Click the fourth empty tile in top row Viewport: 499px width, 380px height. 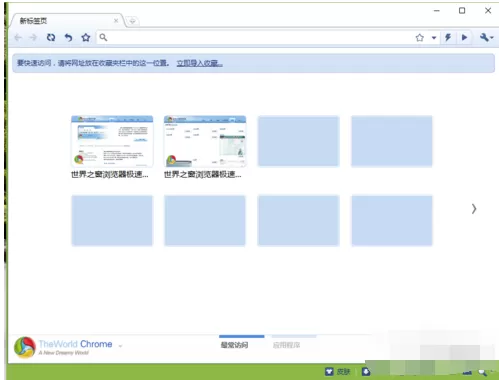[x=392, y=141]
